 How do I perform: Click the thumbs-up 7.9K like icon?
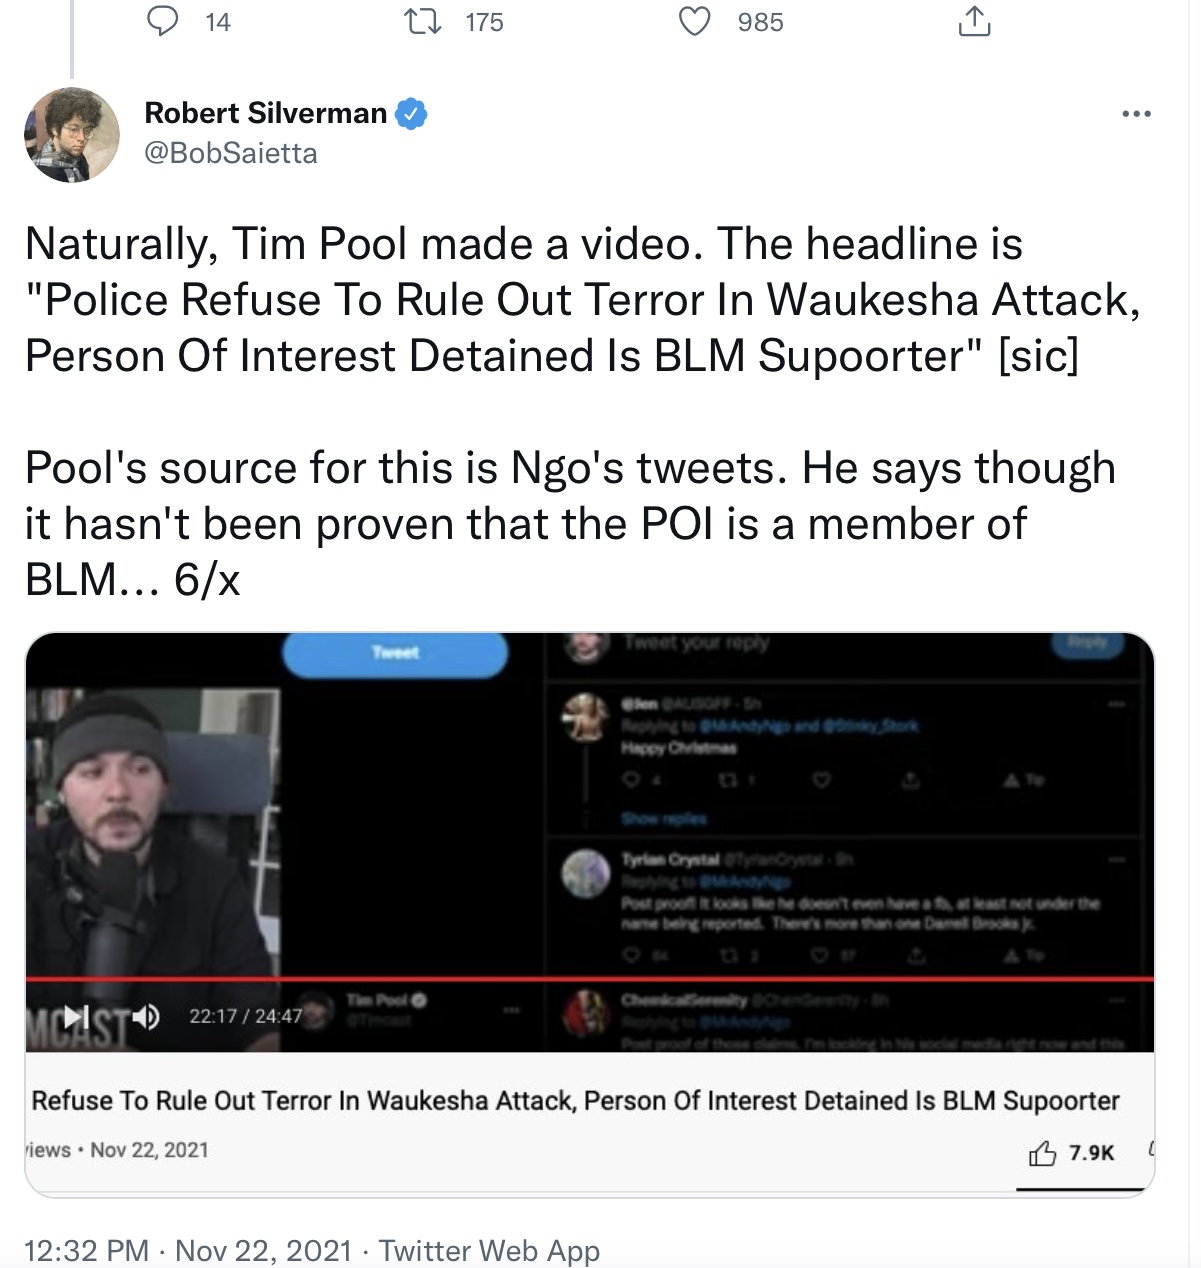(x=1042, y=1153)
